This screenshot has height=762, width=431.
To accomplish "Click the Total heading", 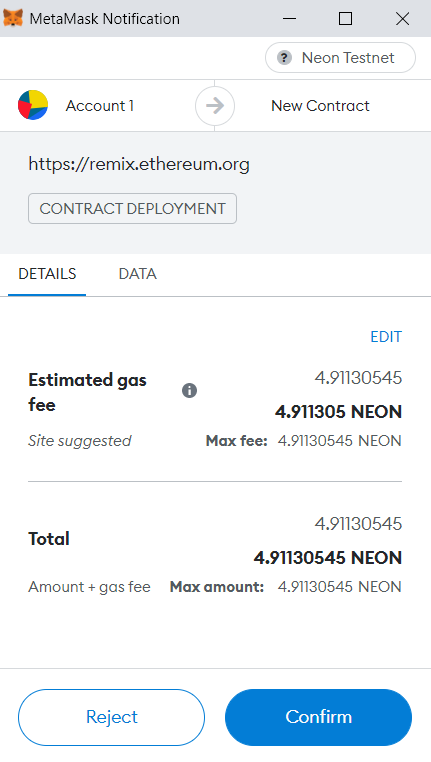I will pyautogui.click(x=49, y=538).
